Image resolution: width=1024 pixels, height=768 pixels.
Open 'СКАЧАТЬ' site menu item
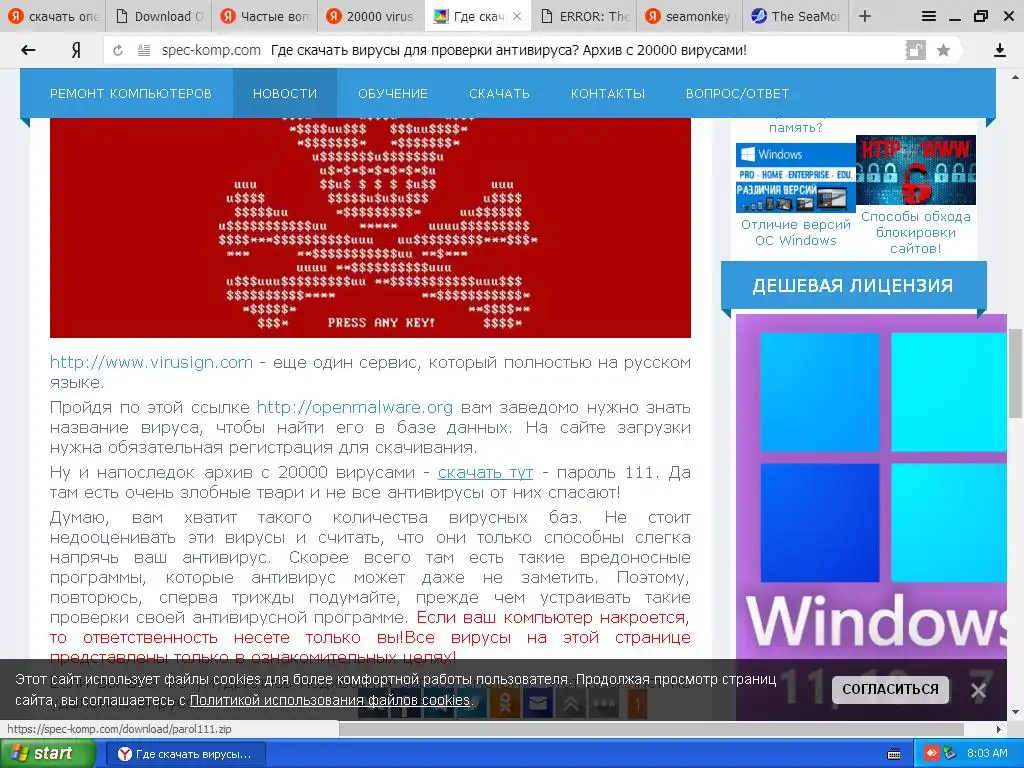click(x=499, y=93)
